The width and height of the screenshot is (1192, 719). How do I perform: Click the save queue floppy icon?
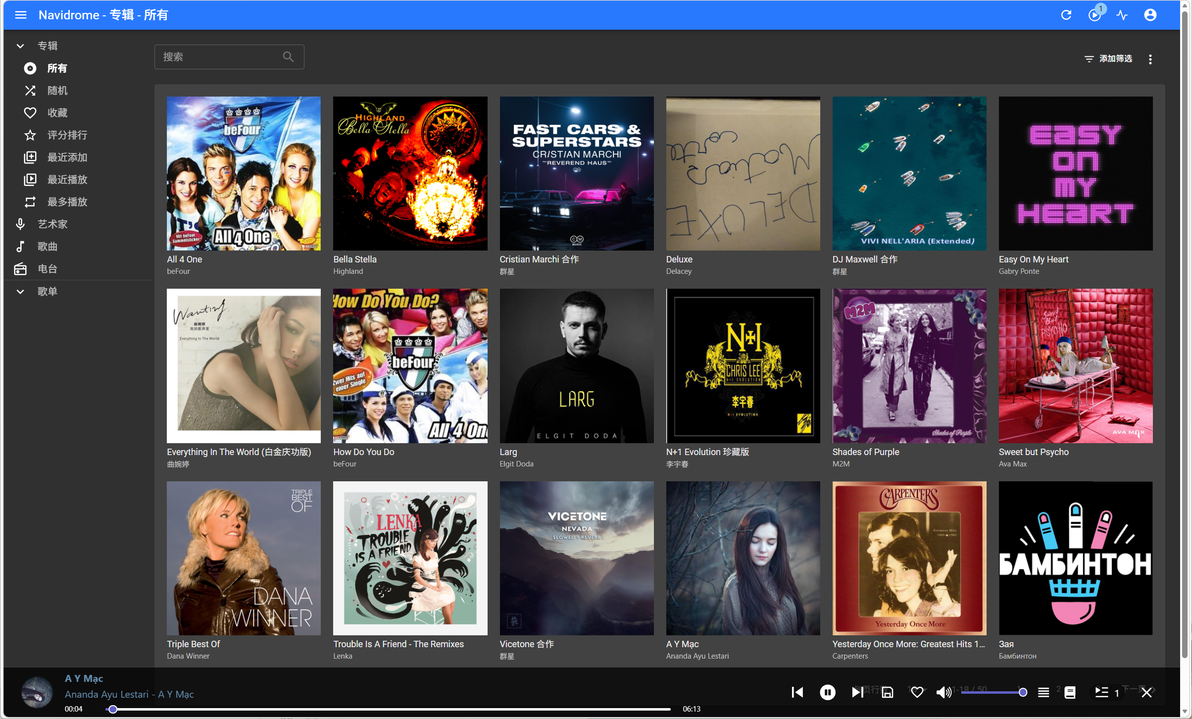pos(887,692)
